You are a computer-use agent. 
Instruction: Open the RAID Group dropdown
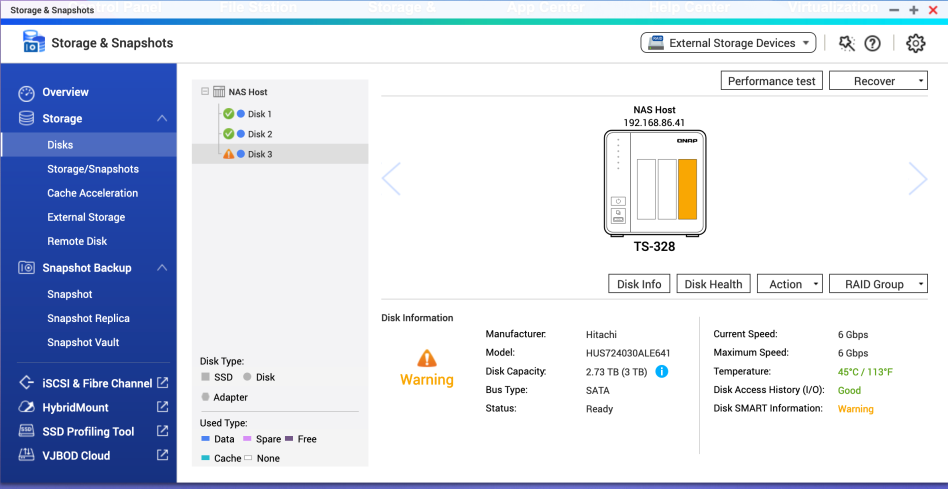[878, 284]
